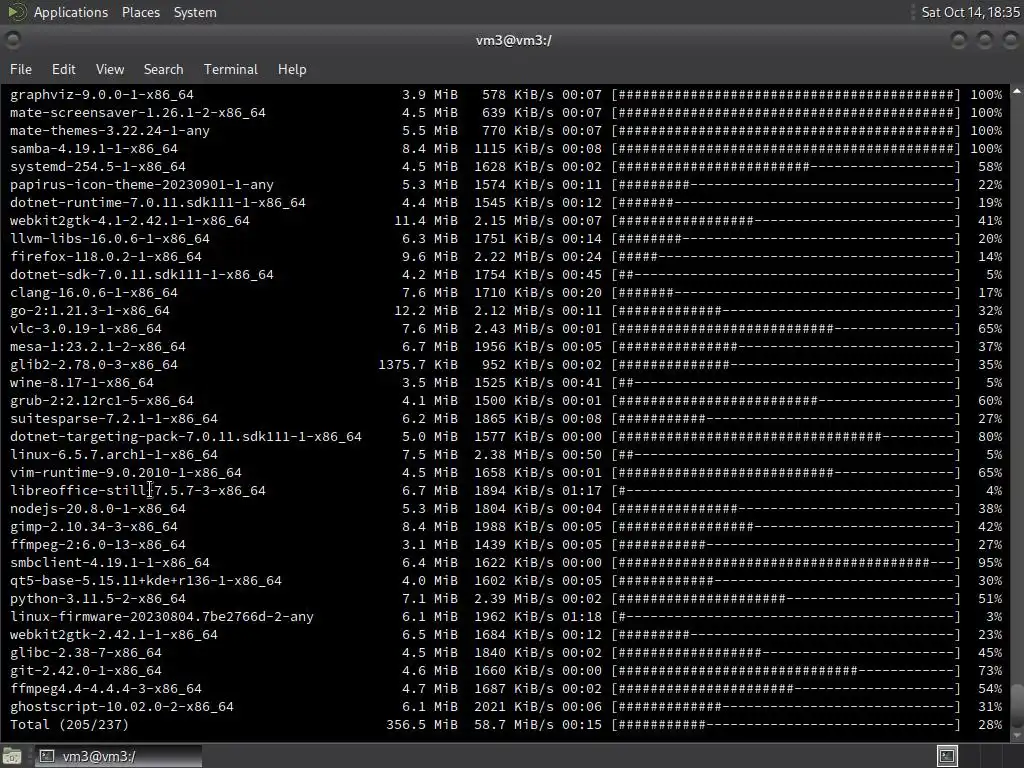Click the vm3@vm3:/ window title text

click(x=513, y=40)
